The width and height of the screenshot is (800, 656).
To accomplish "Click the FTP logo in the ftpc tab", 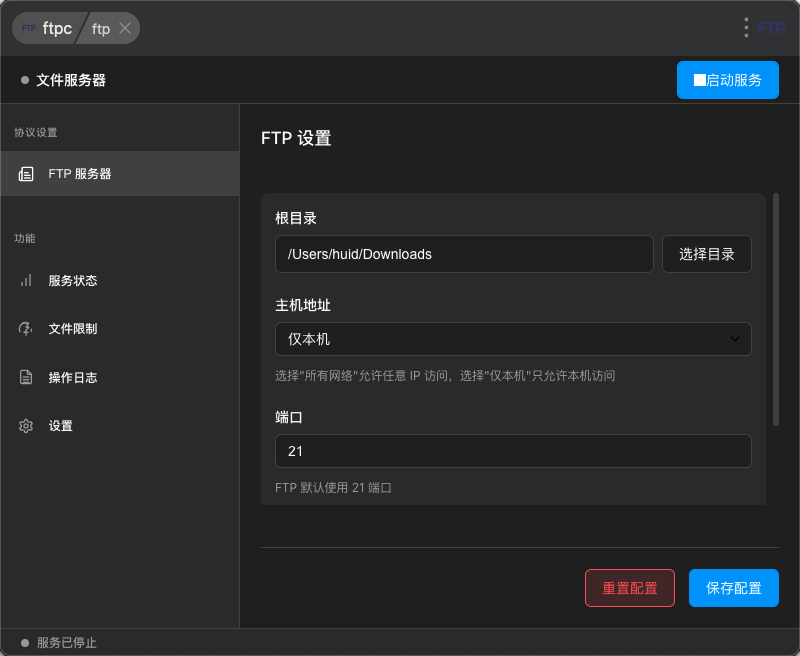I will point(29,28).
